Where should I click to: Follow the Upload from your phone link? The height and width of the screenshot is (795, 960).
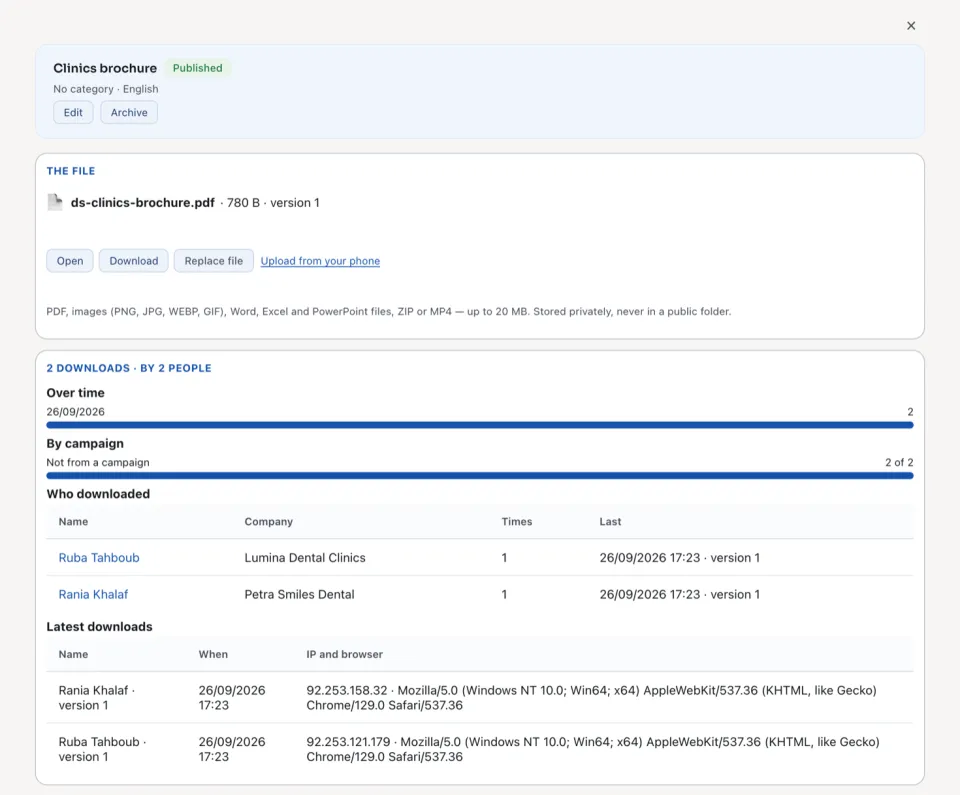[320, 261]
